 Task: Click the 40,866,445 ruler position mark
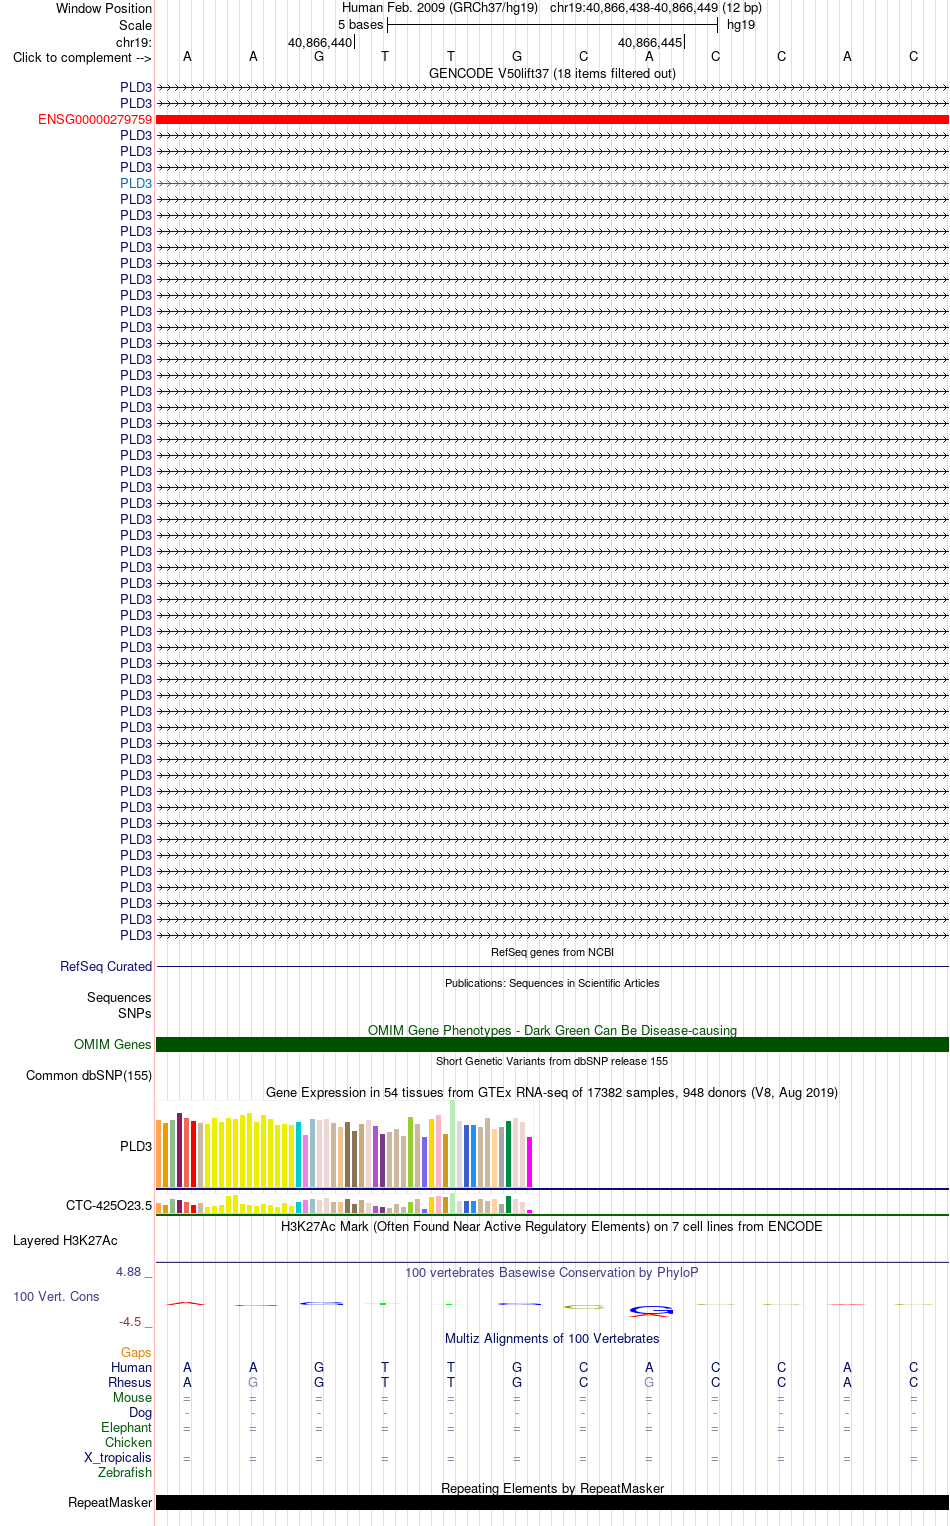[x=650, y=42]
